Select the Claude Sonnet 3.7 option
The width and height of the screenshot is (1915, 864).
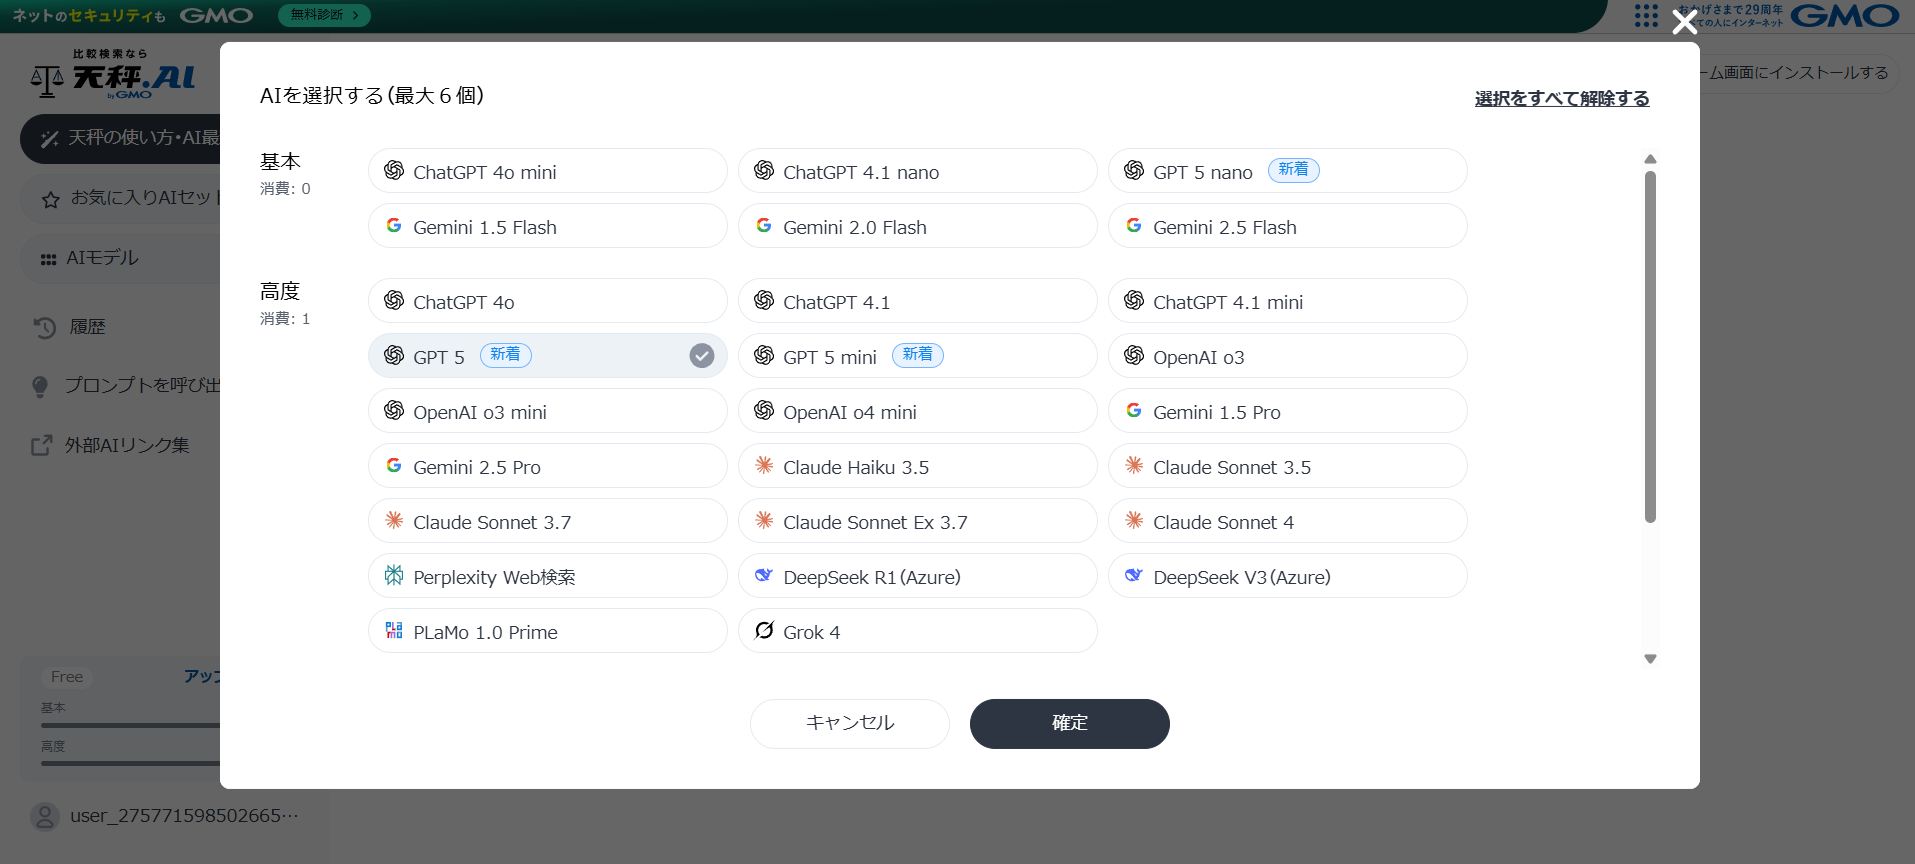547,521
